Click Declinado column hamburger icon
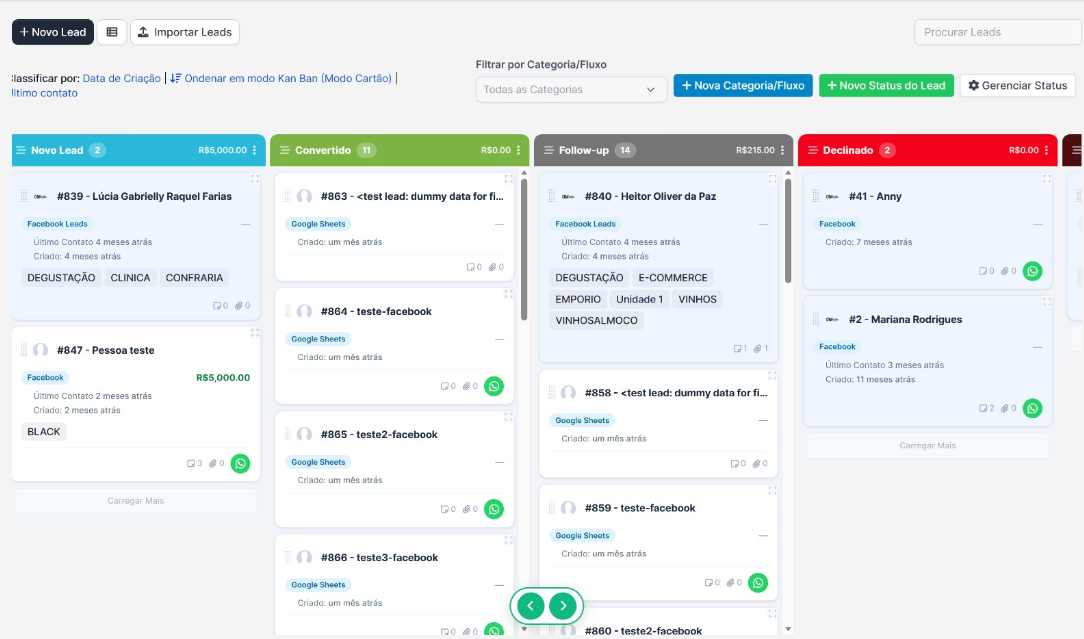This screenshot has width=1084, height=639. [x=813, y=150]
